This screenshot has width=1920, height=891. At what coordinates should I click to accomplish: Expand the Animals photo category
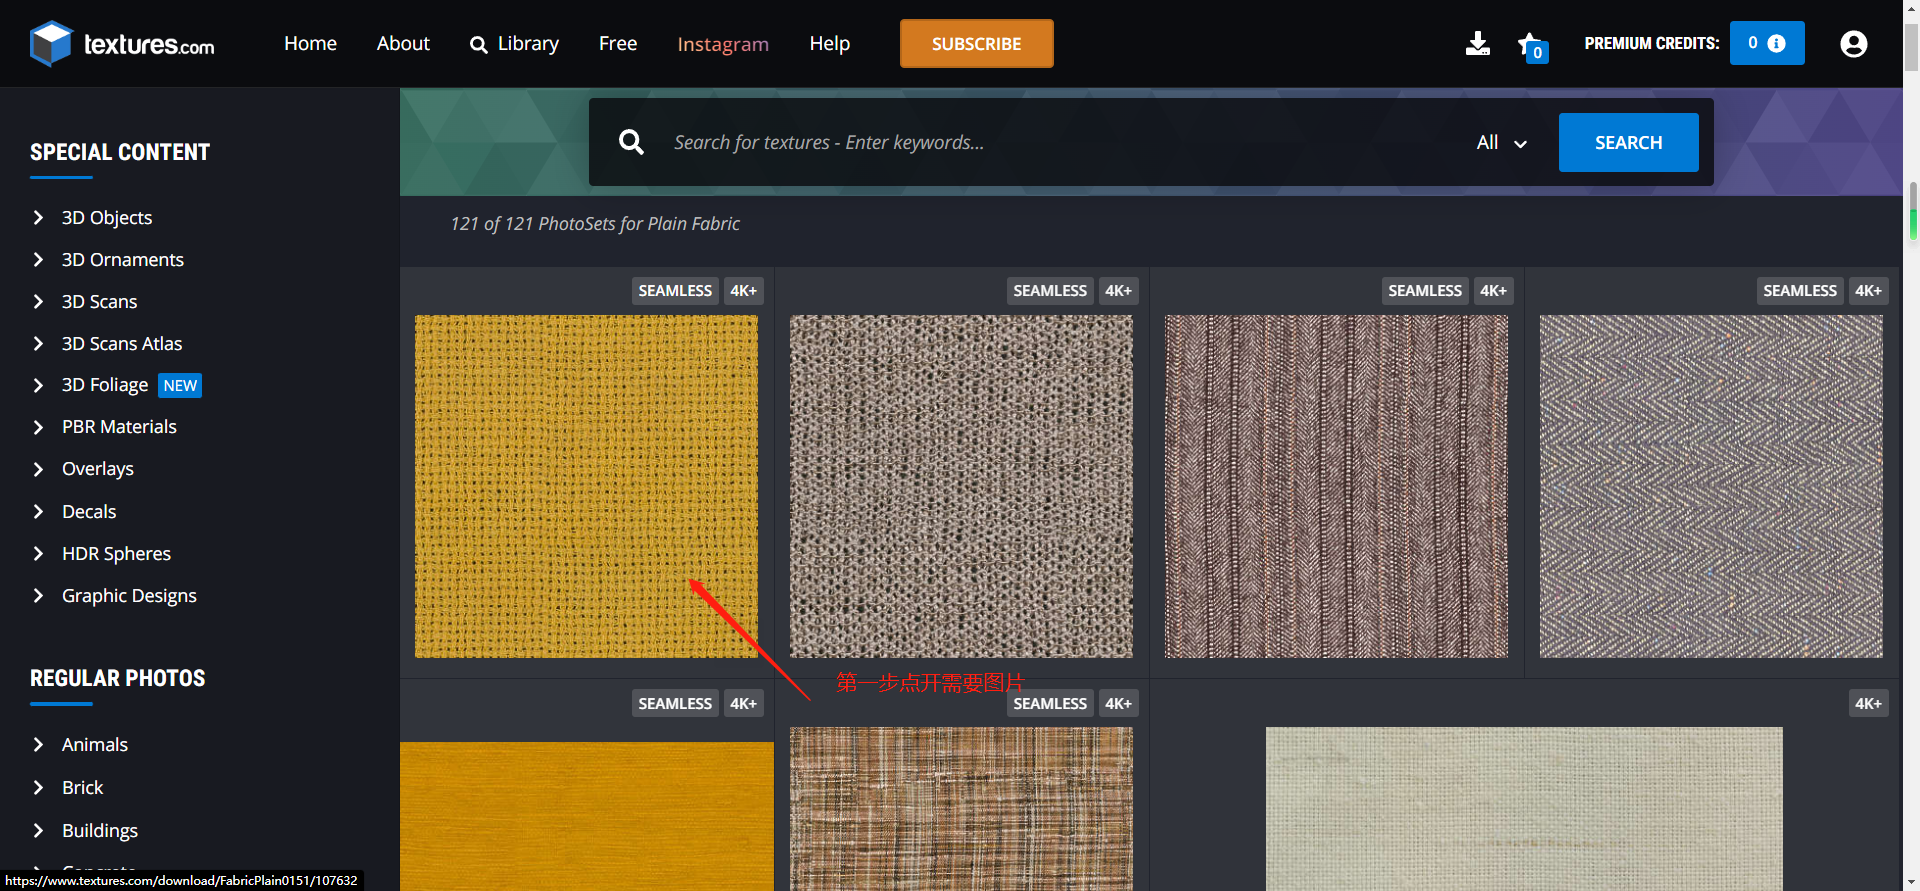point(94,745)
